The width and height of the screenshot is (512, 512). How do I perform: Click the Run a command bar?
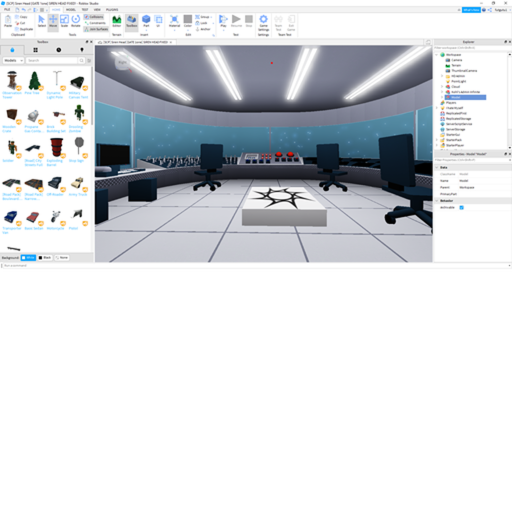pos(256,266)
